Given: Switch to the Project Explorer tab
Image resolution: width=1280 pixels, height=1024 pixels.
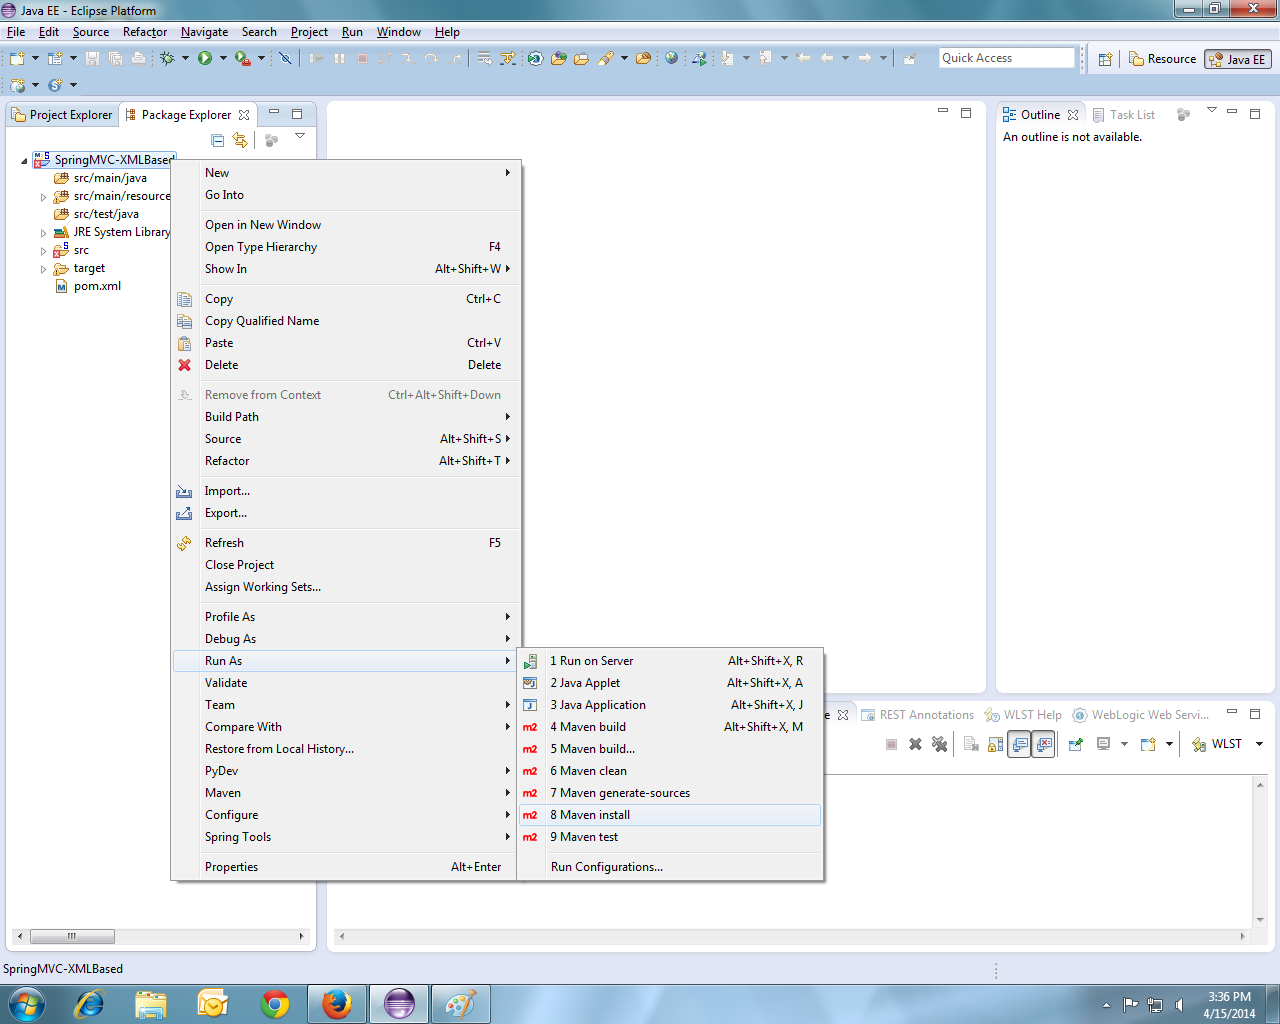Looking at the screenshot, I should click(62, 115).
